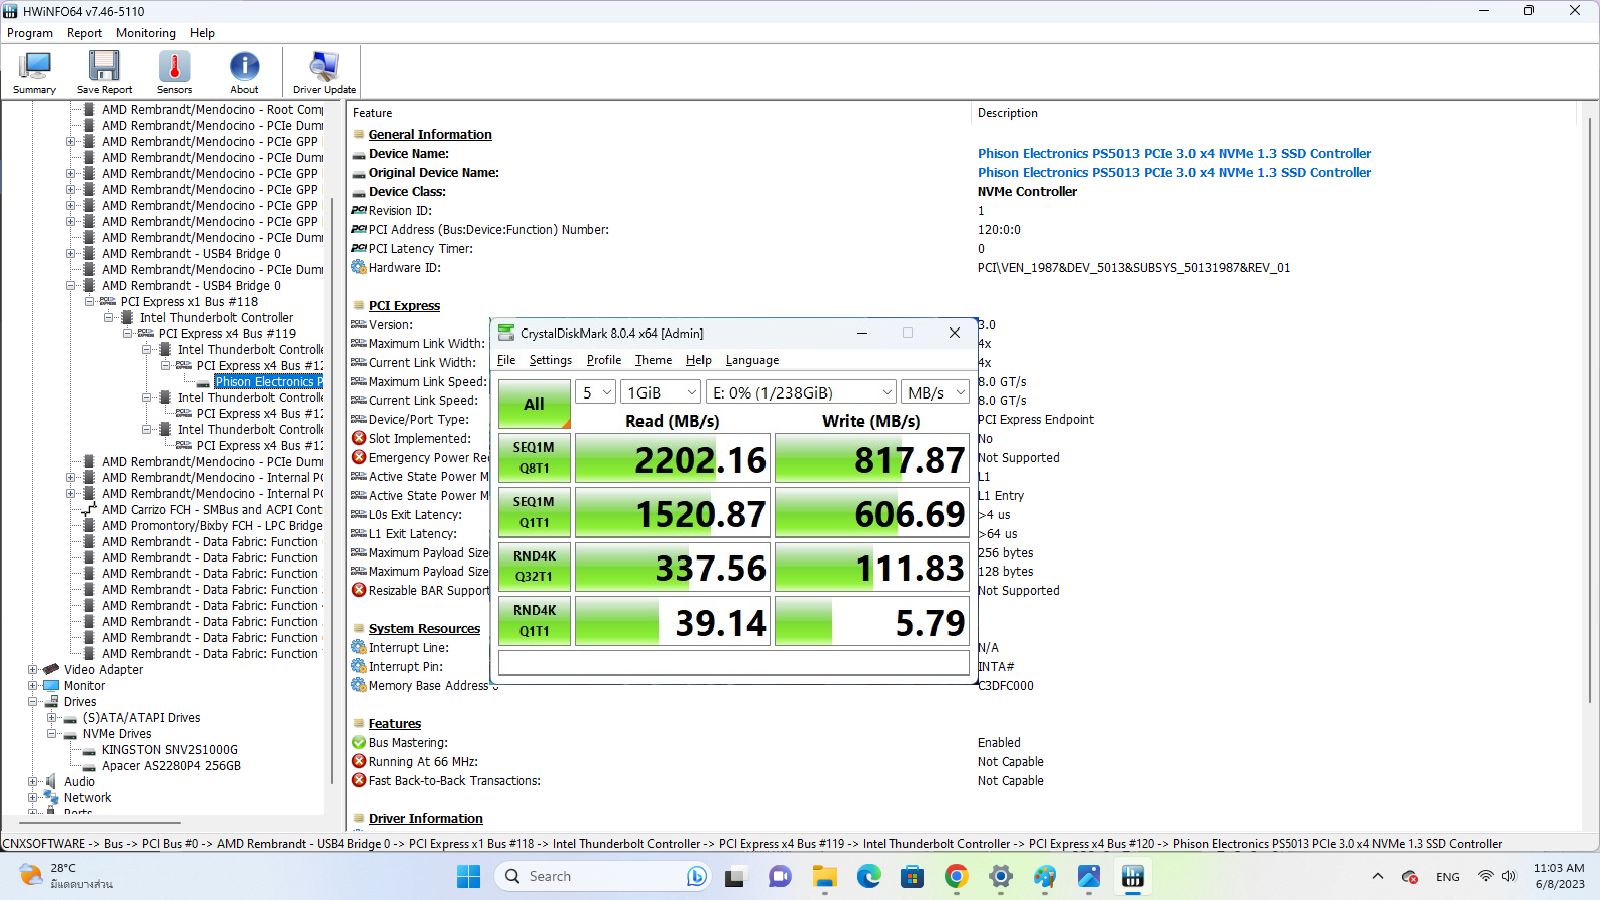The image size is (1600, 900).
Task: Click the Network icon in the tree
Action: pos(51,797)
